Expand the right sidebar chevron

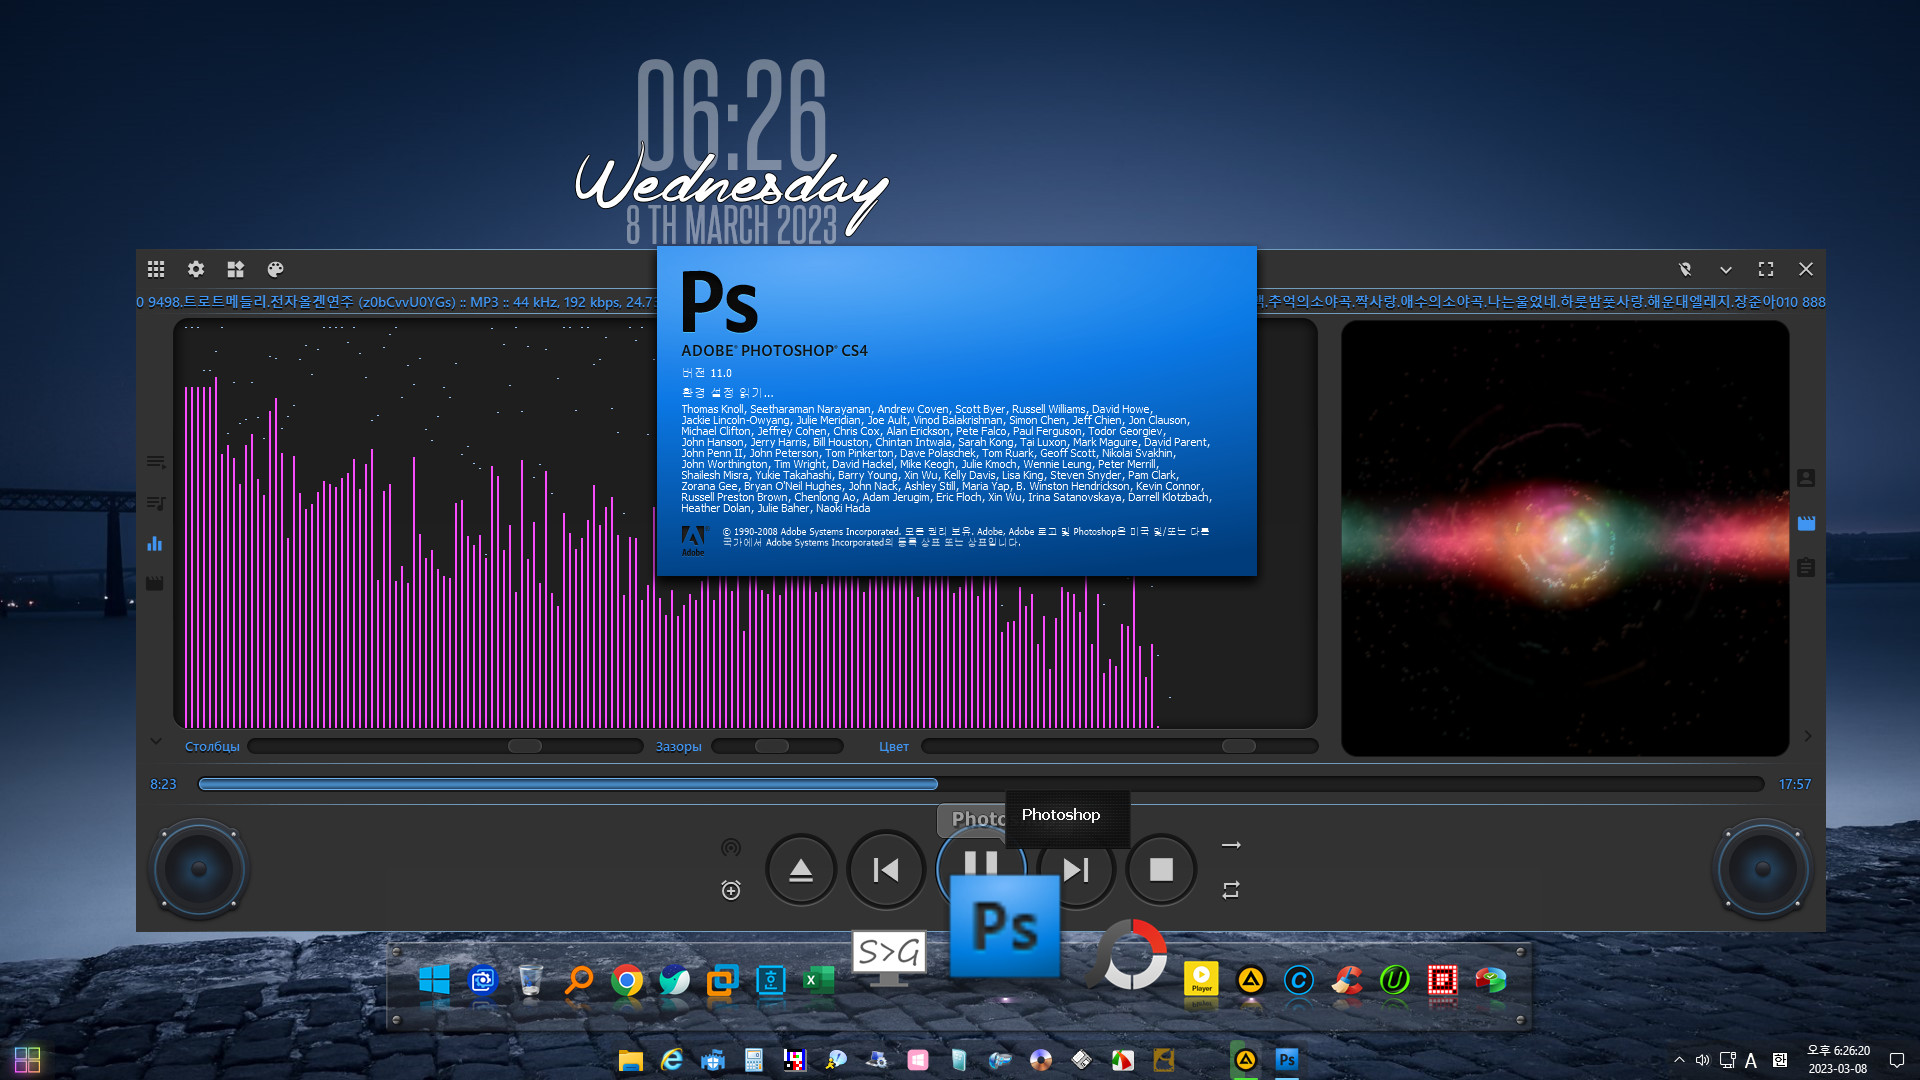(1808, 736)
